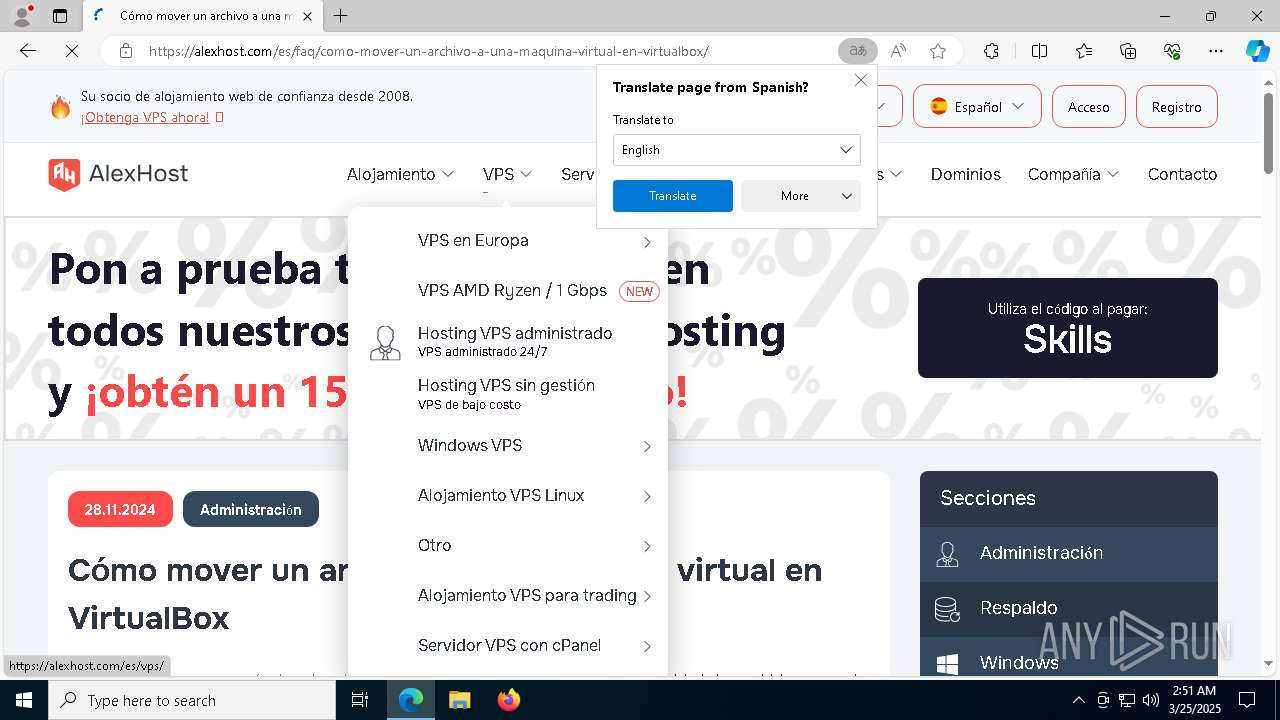Image resolution: width=1280 pixels, height=720 pixels.
Task: Open Task View on taskbar
Action: coord(361,700)
